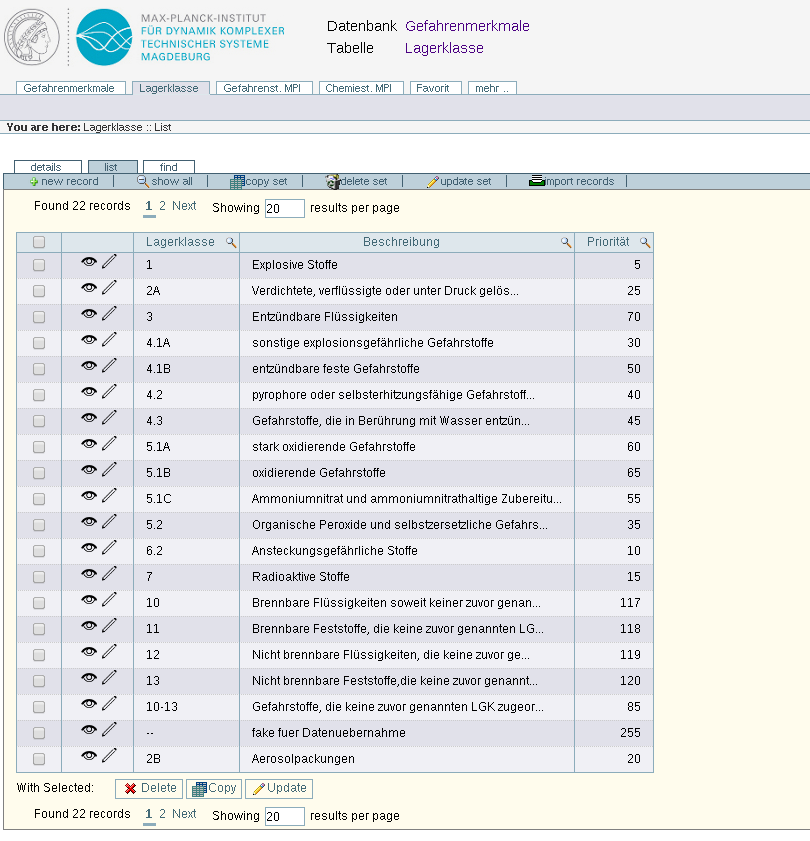Image resolution: width=810 pixels, height=841 pixels.
Task: Toggle the select-all checkbox in table header
Action: (39, 242)
